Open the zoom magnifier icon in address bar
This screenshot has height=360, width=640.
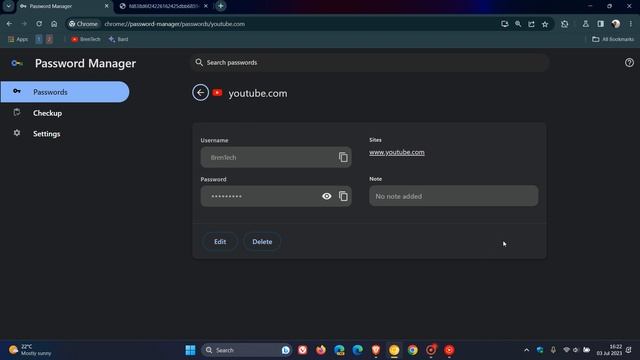point(518,24)
